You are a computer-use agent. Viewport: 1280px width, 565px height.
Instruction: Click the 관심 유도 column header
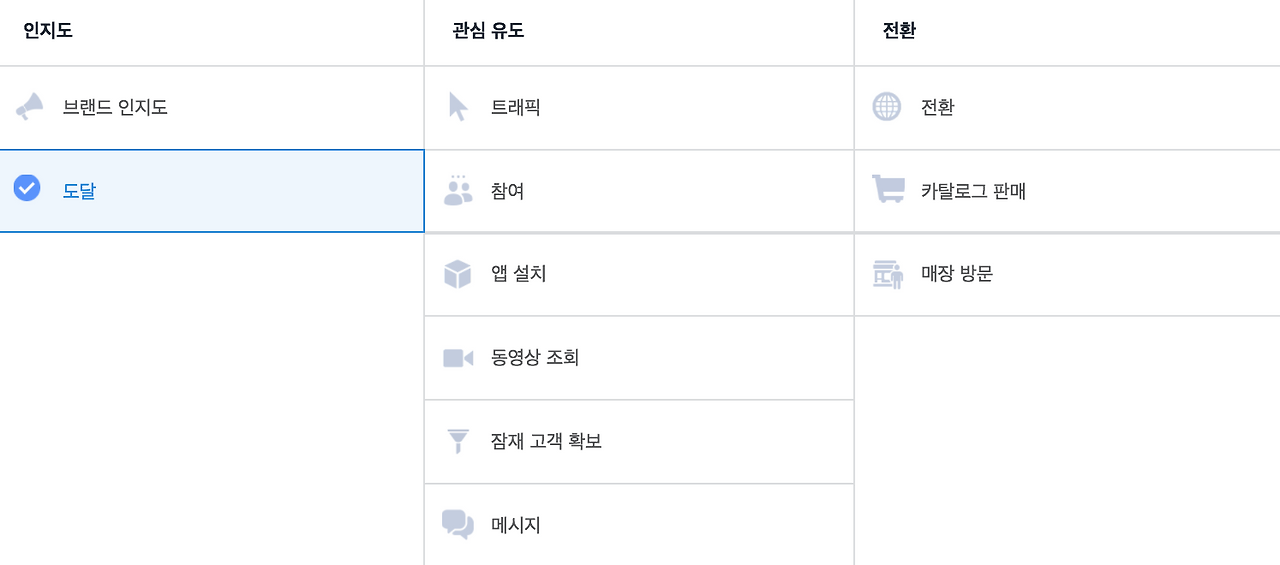click(488, 31)
